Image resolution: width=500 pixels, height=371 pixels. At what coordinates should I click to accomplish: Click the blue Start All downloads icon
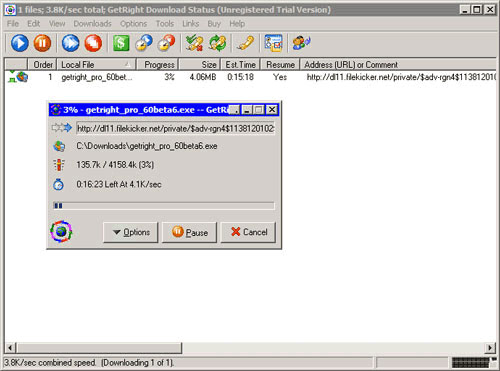pyautogui.click(x=70, y=43)
